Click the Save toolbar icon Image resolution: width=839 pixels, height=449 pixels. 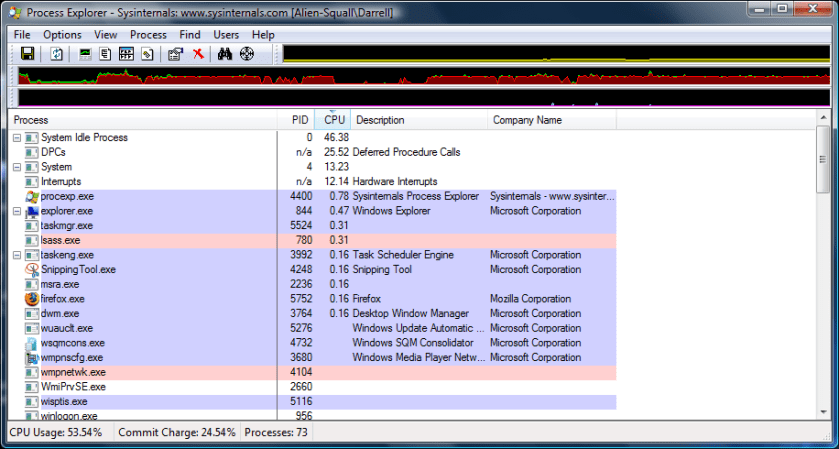(x=27, y=53)
